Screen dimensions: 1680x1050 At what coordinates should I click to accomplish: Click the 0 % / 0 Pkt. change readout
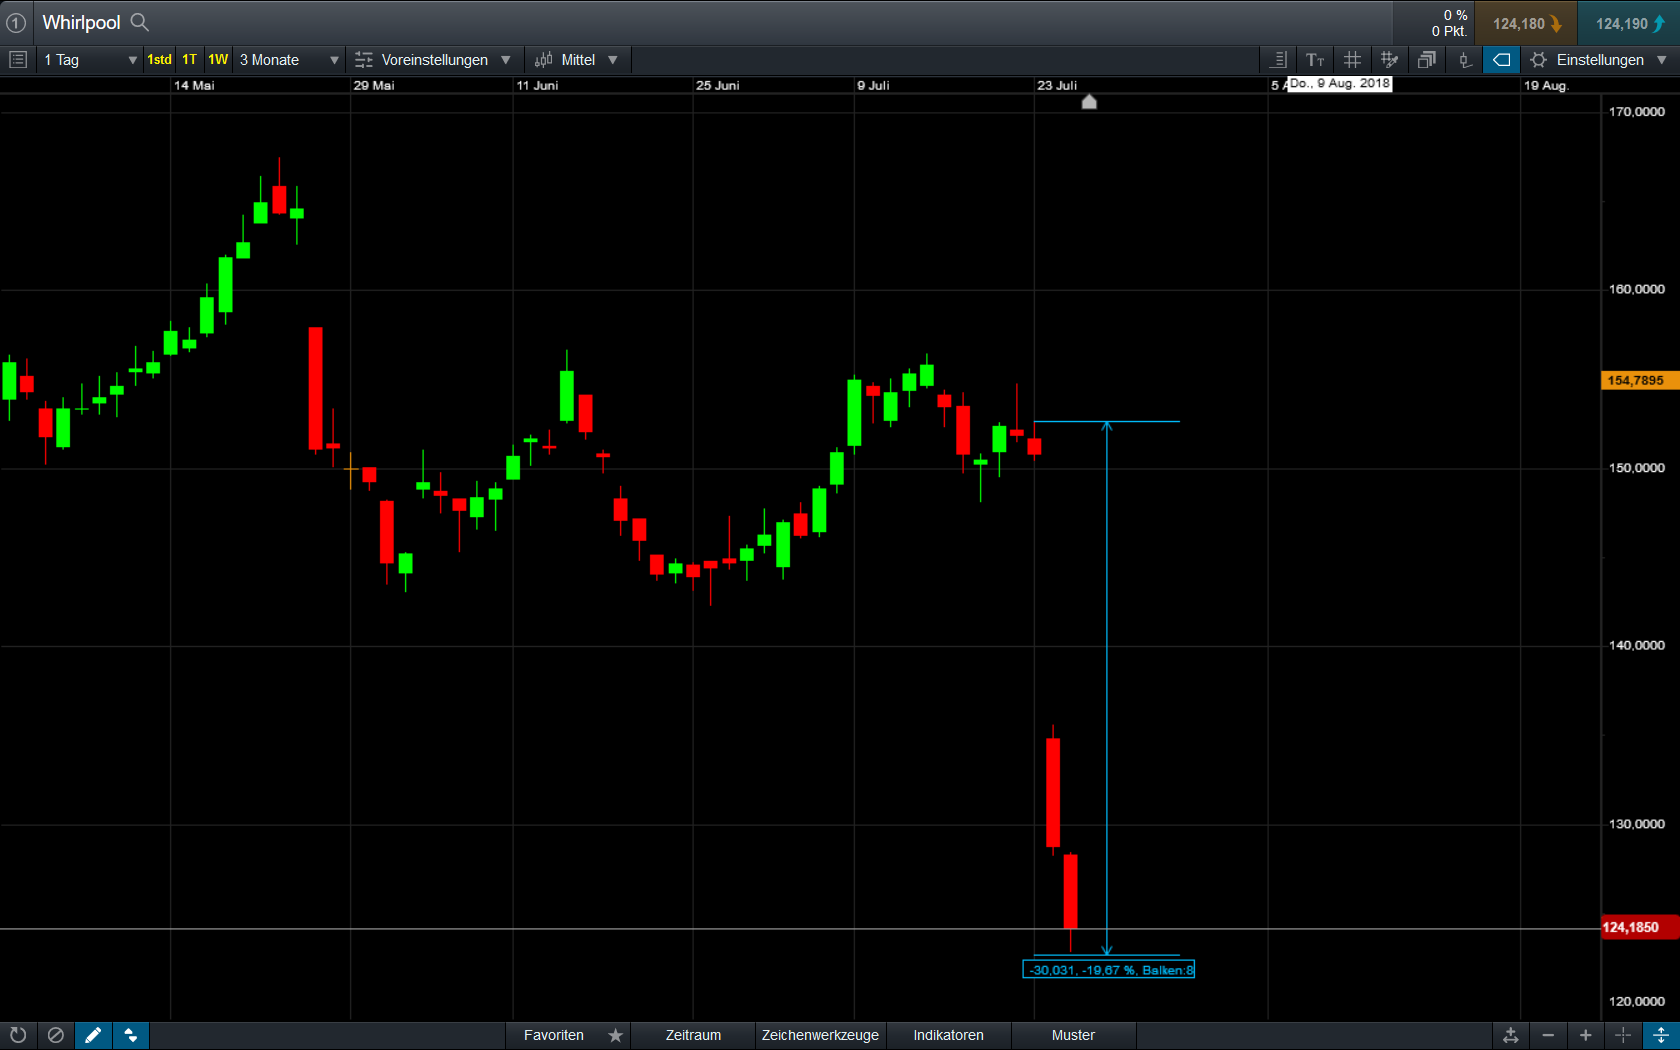pyautogui.click(x=1449, y=23)
